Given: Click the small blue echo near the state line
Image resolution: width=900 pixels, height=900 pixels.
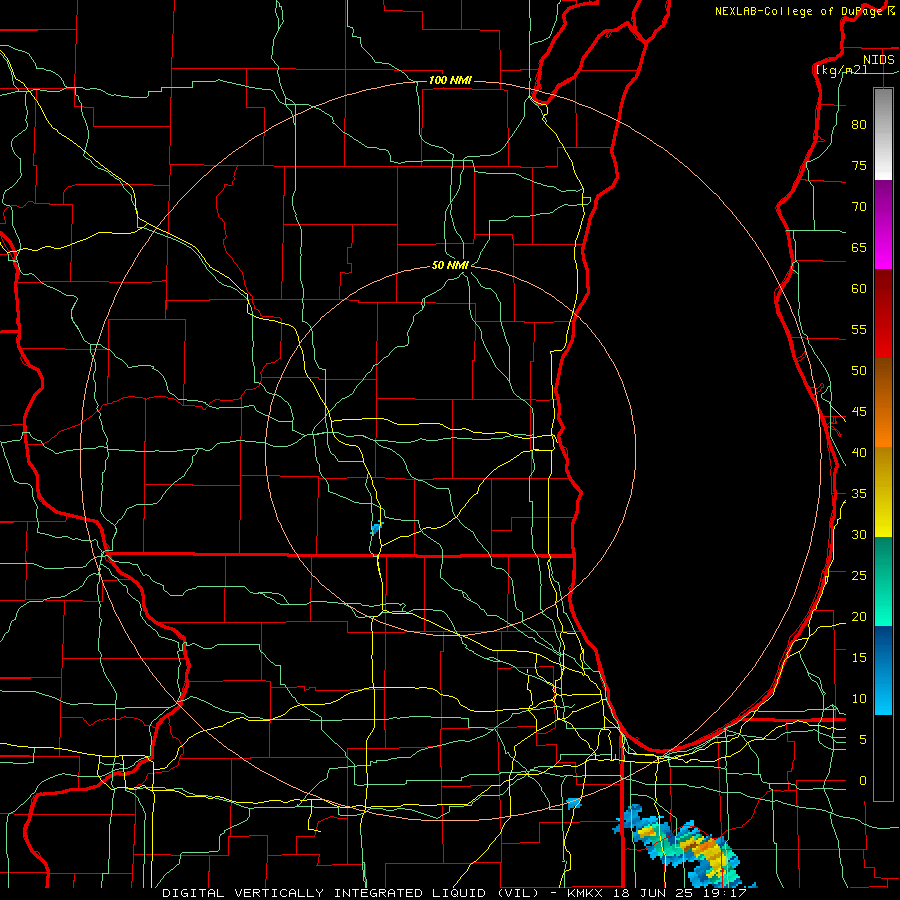Looking at the screenshot, I should click(x=377, y=527).
